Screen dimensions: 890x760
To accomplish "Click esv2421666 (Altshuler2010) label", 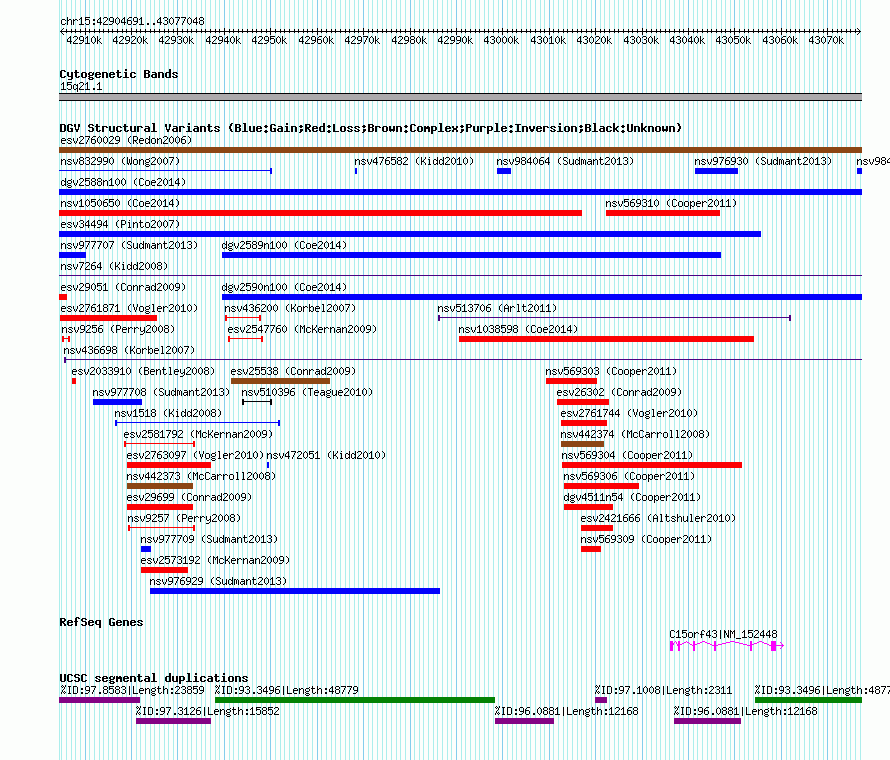I will pos(658,518).
